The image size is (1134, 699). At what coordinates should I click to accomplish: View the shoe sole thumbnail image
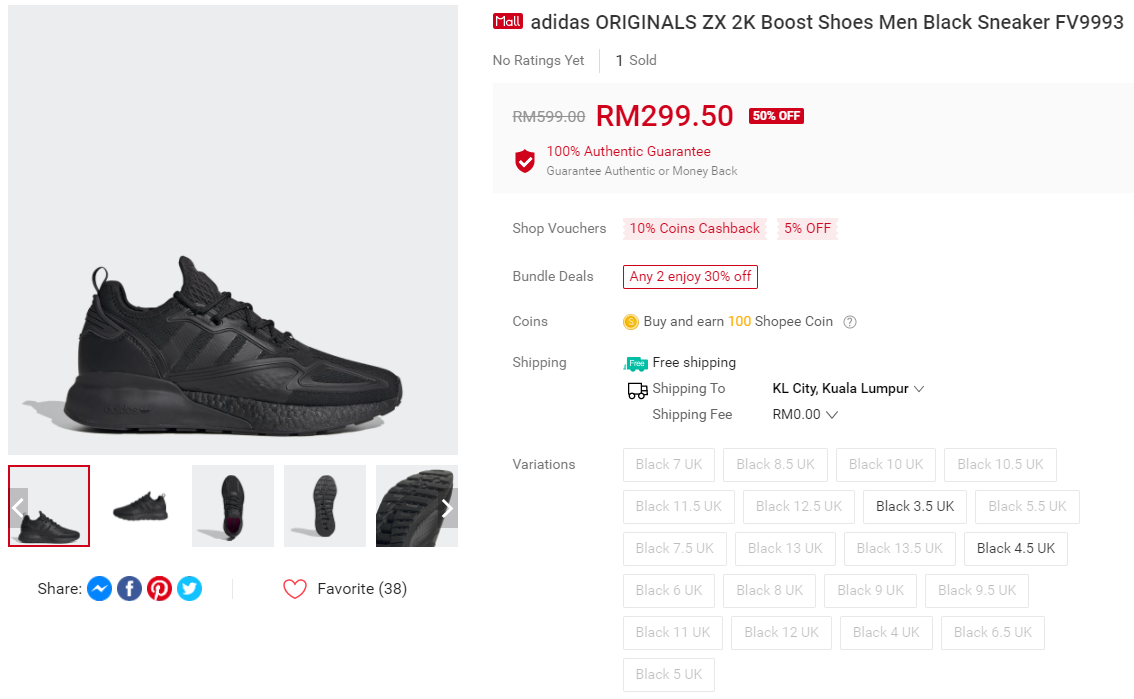[x=325, y=506]
